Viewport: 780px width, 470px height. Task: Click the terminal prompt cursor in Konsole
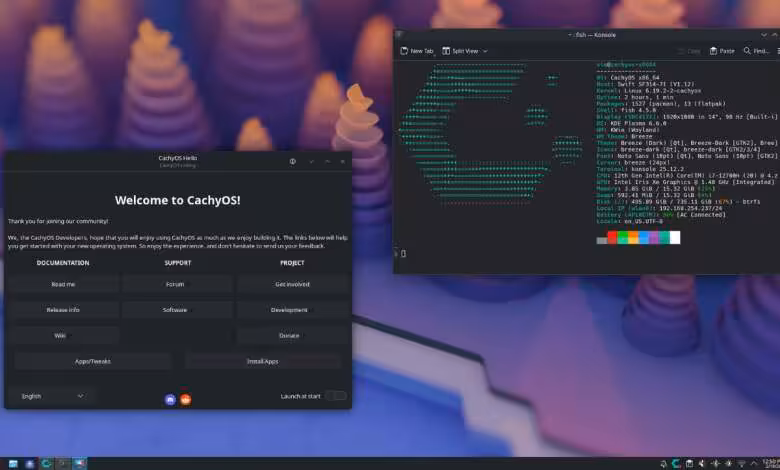[403, 254]
